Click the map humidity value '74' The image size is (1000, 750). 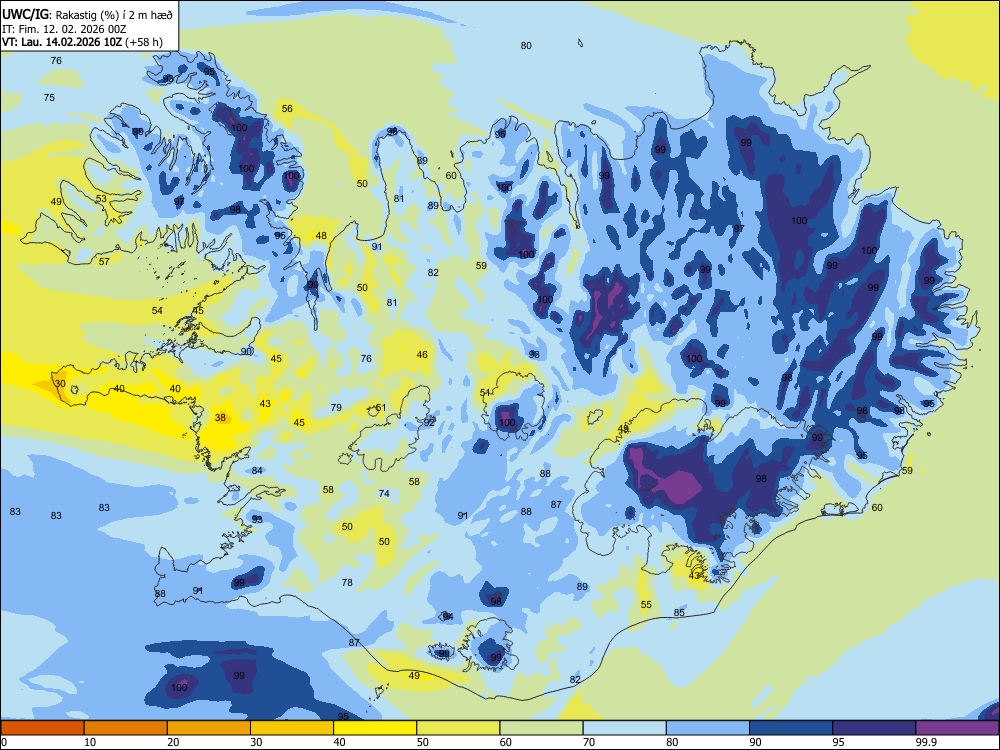tap(384, 494)
